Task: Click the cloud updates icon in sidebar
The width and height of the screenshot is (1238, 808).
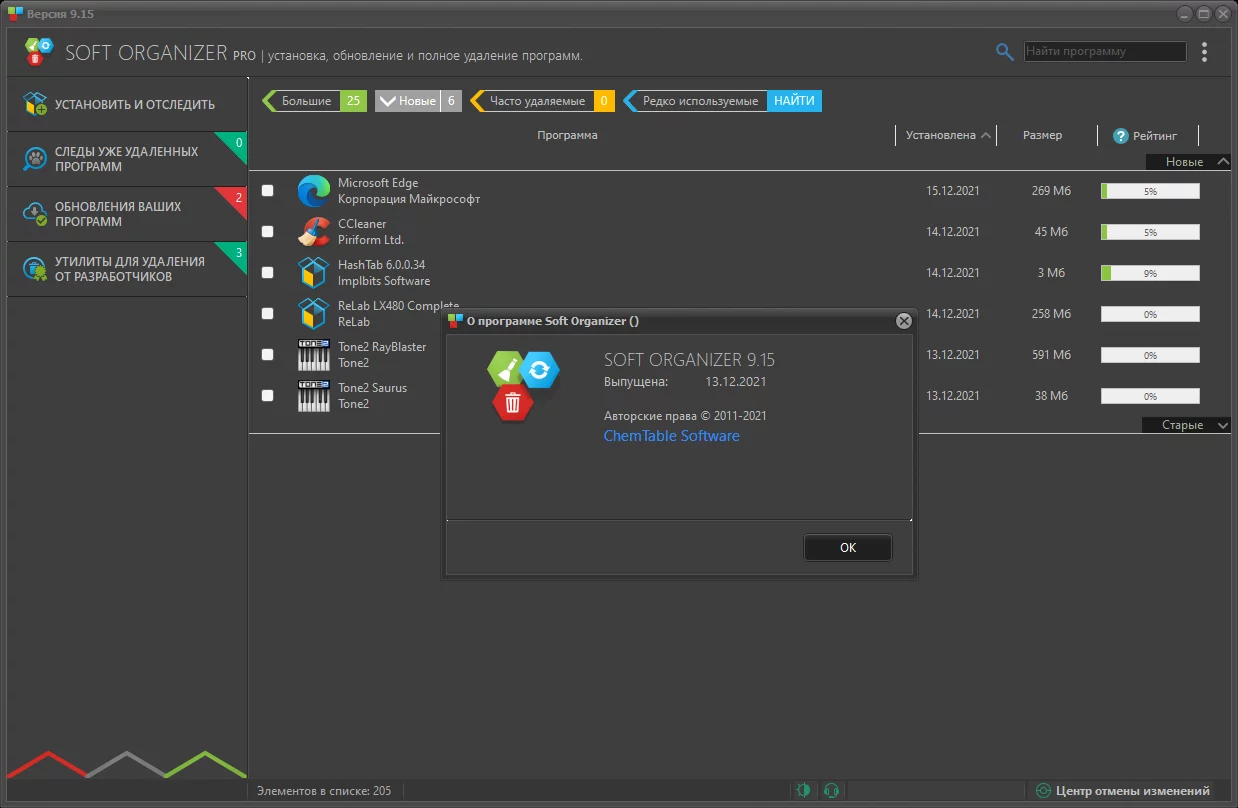Action: (x=36, y=214)
